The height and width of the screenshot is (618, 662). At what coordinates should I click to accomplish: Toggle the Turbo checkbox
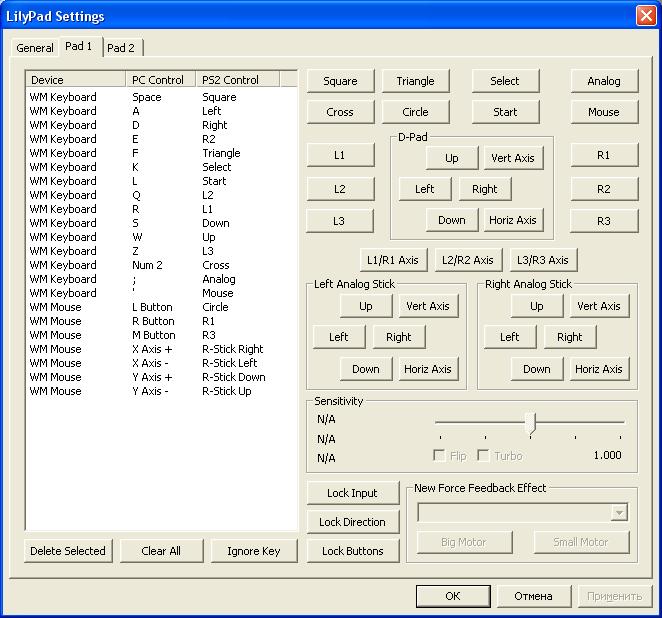485,455
